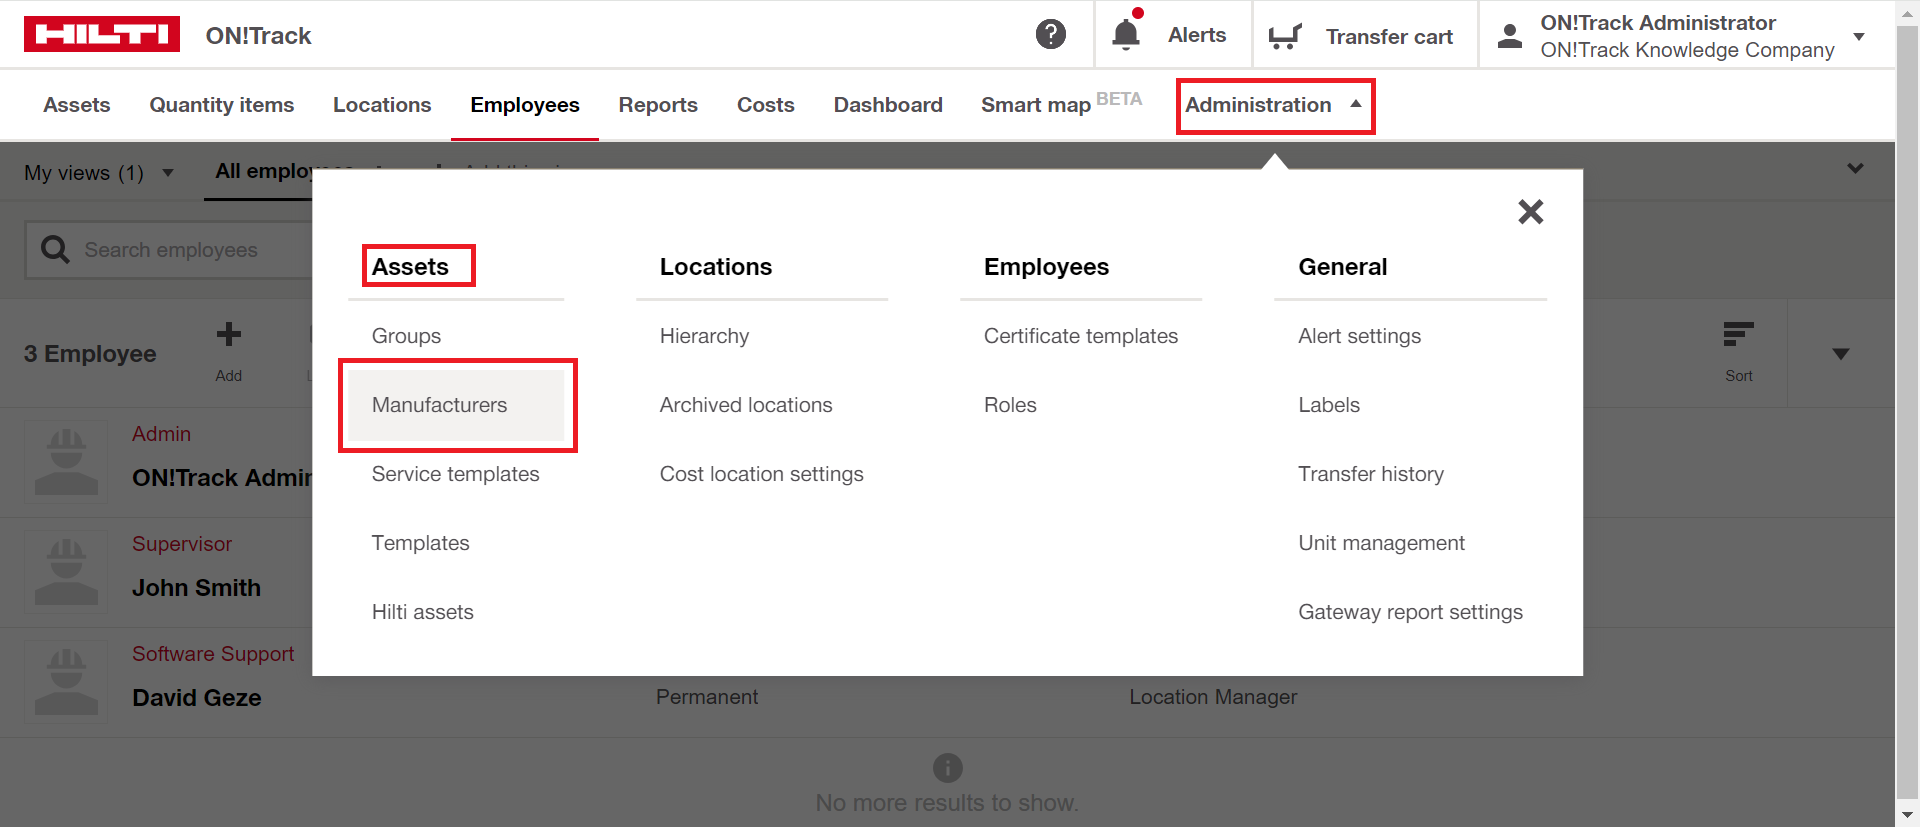Click the scrollbar down arrow
Image resolution: width=1920 pixels, height=827 pixels.
tap(1908, 815)
